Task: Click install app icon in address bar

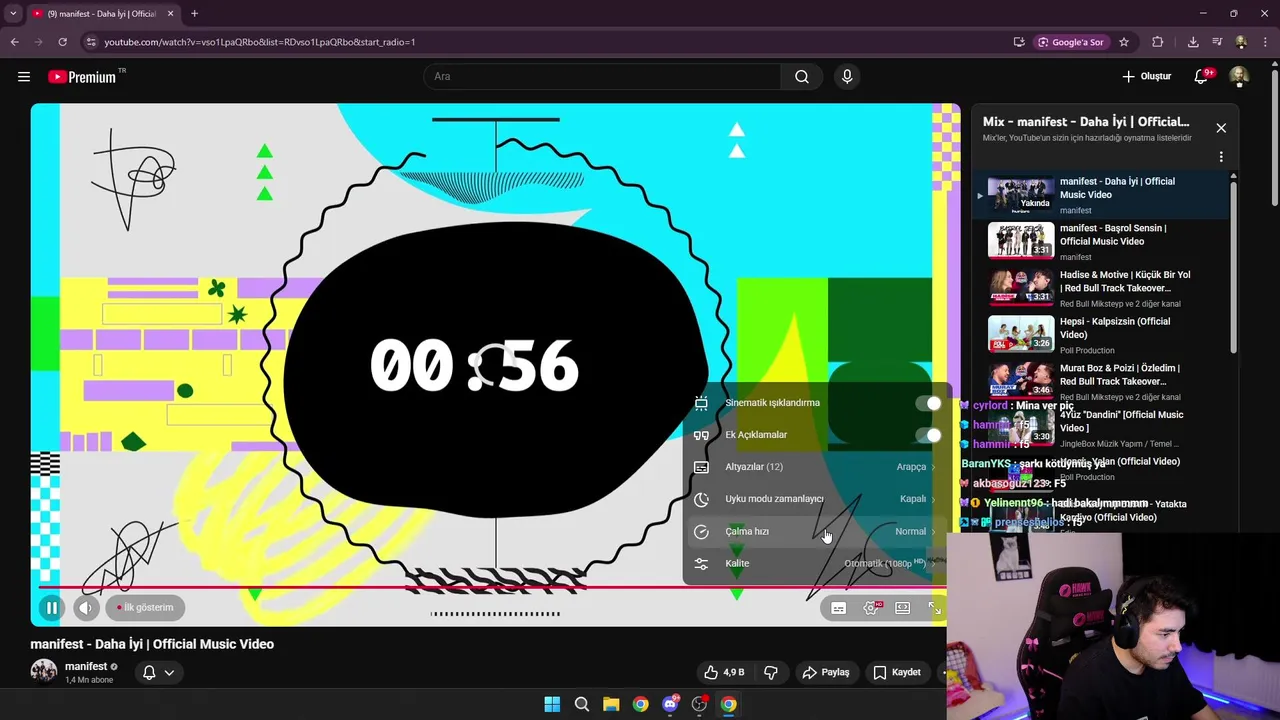Action: (1019, 42)
